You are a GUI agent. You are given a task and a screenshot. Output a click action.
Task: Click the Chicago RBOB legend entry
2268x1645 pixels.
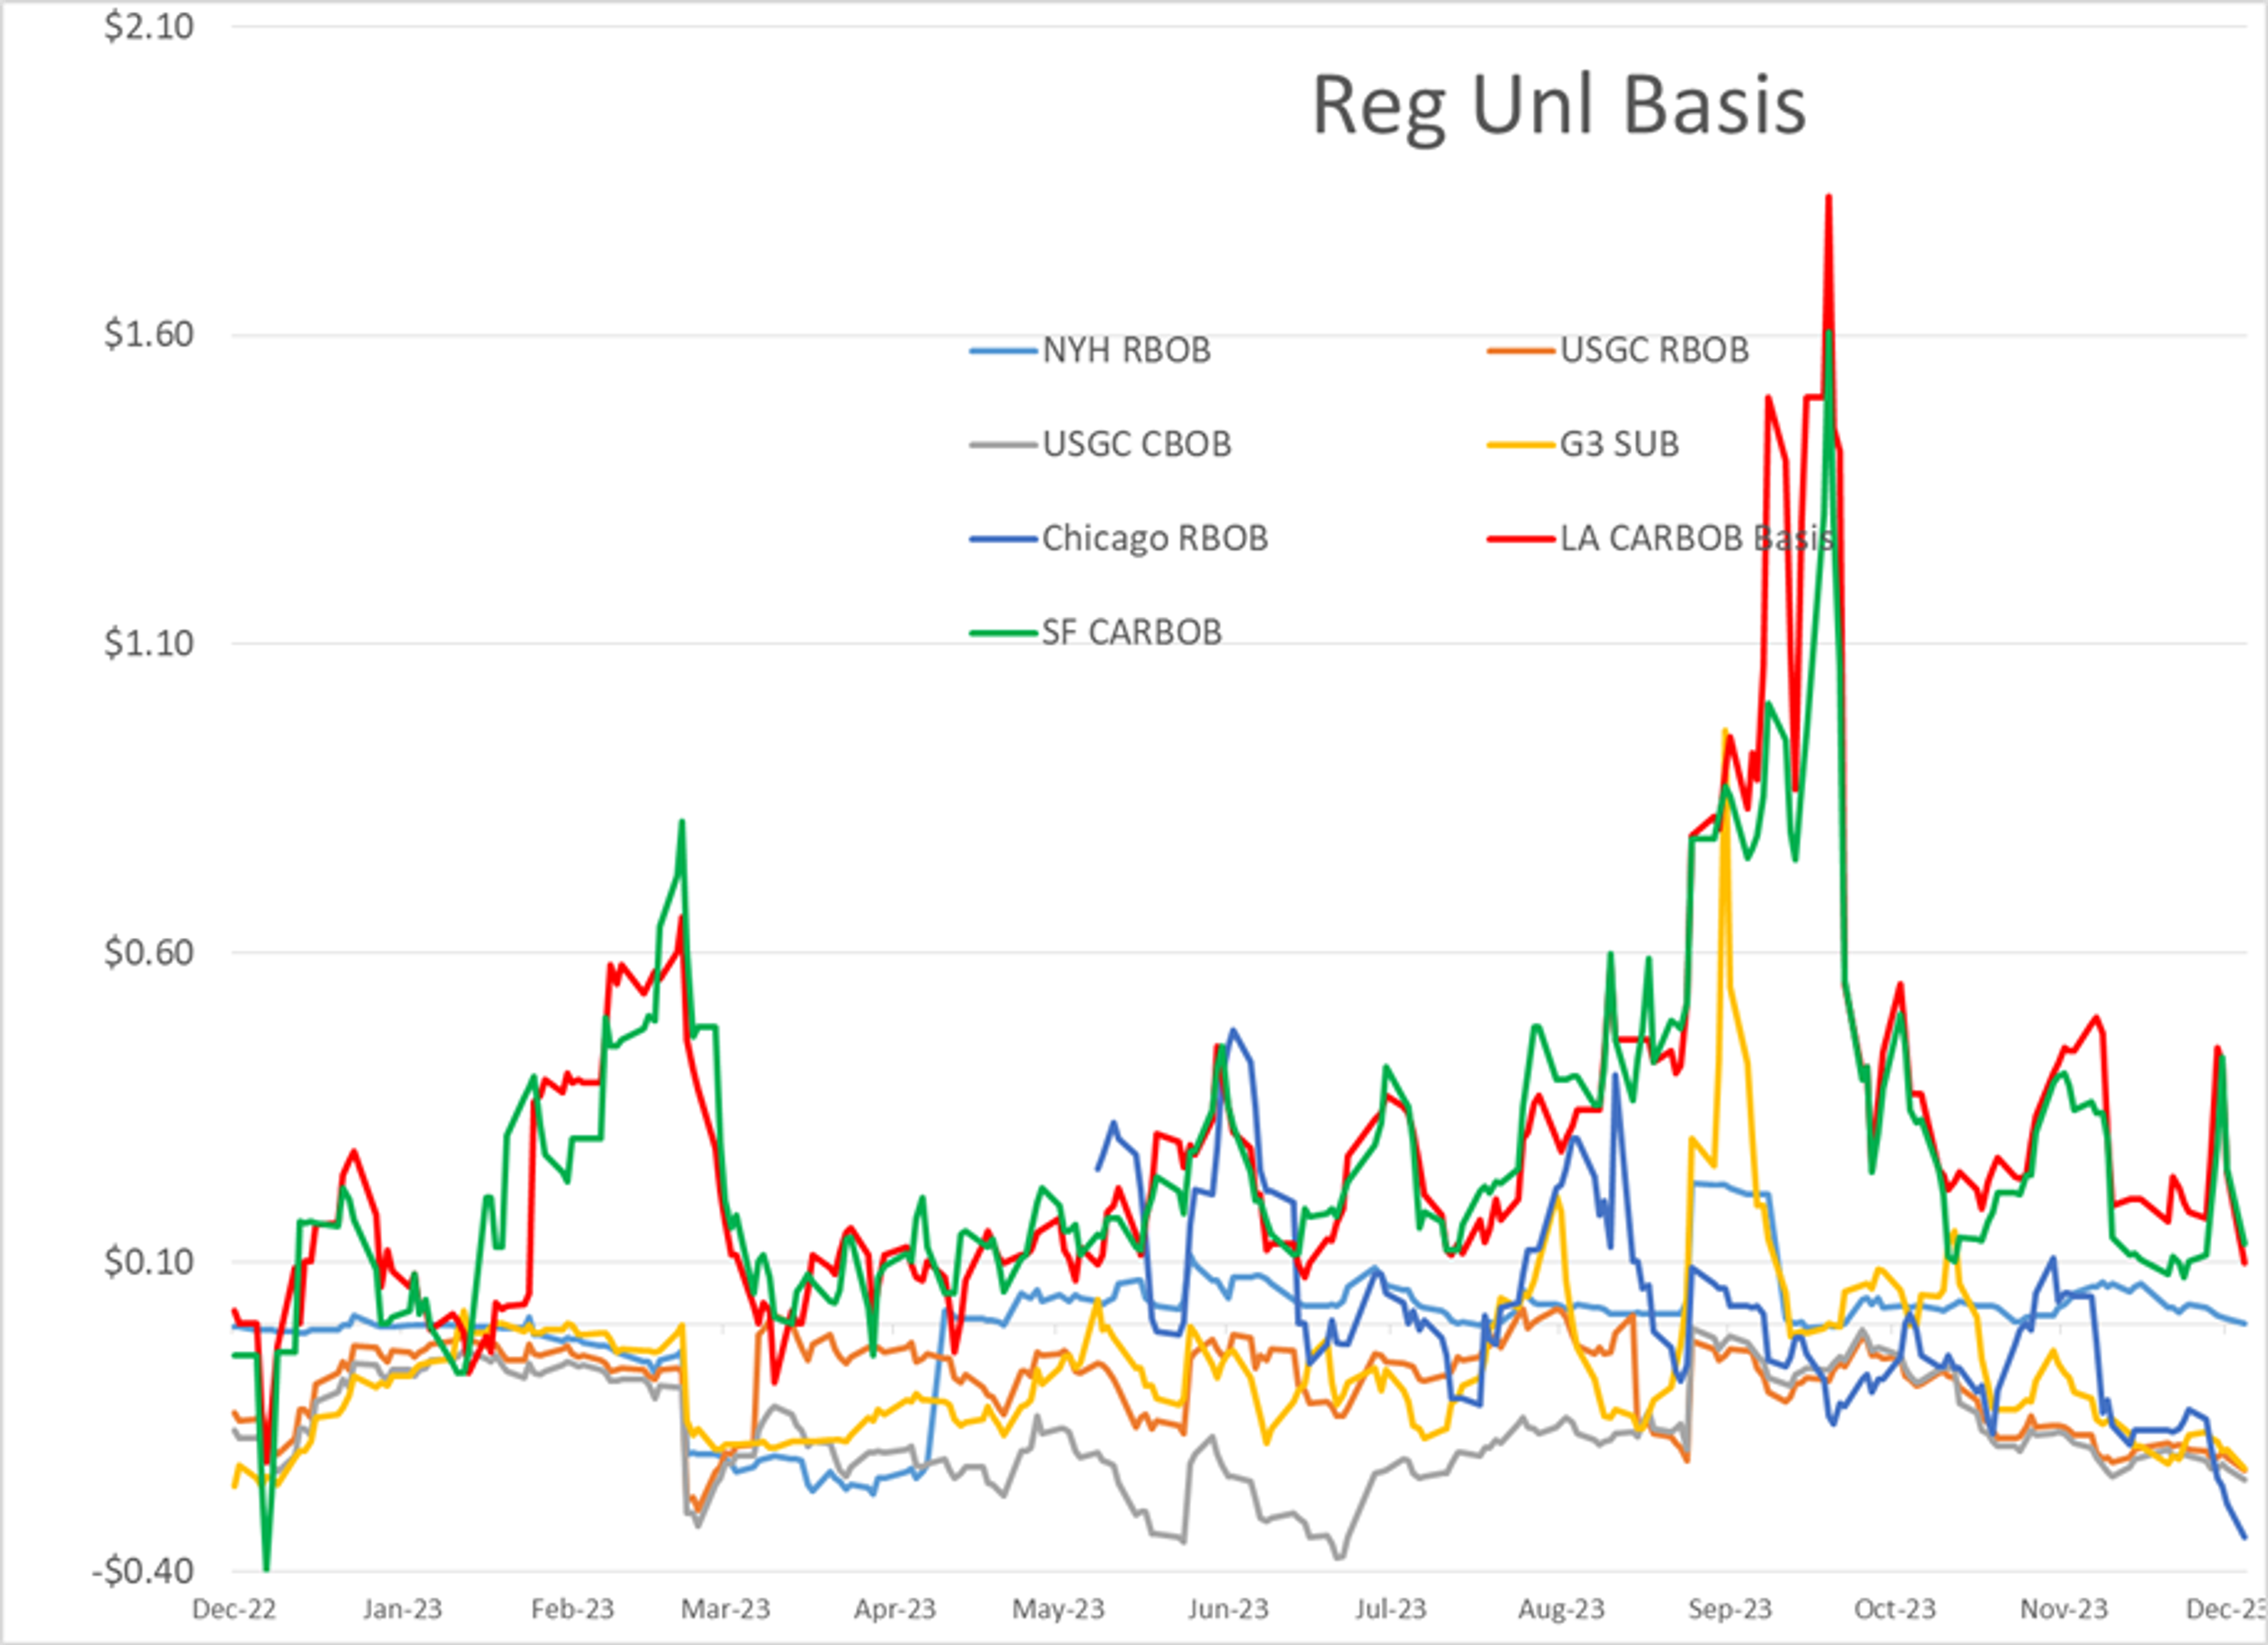(x=1118, y=538)
